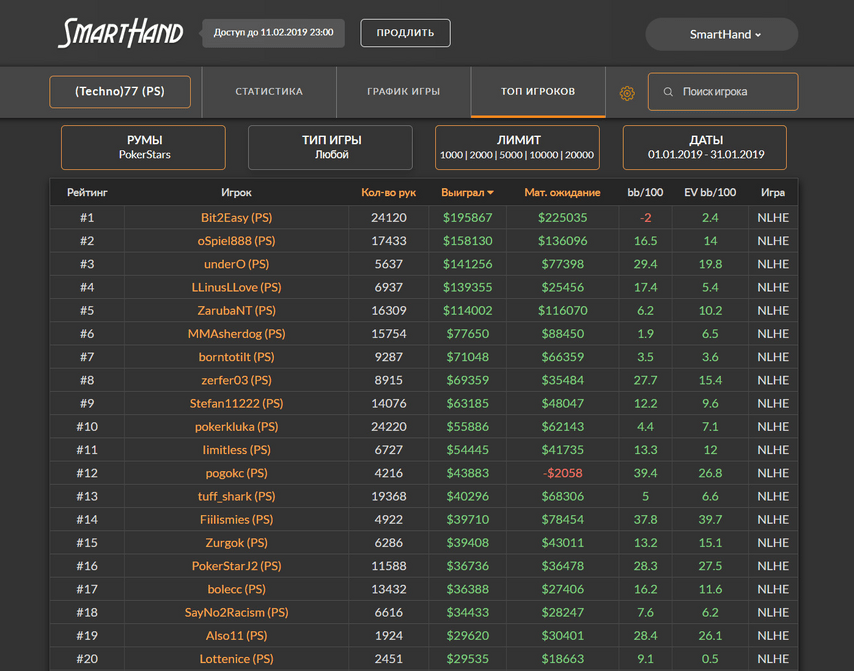The height and width of the screenshot is (671, 854).
Task: Click the search magnifier icon
Action: pos(668,92)
